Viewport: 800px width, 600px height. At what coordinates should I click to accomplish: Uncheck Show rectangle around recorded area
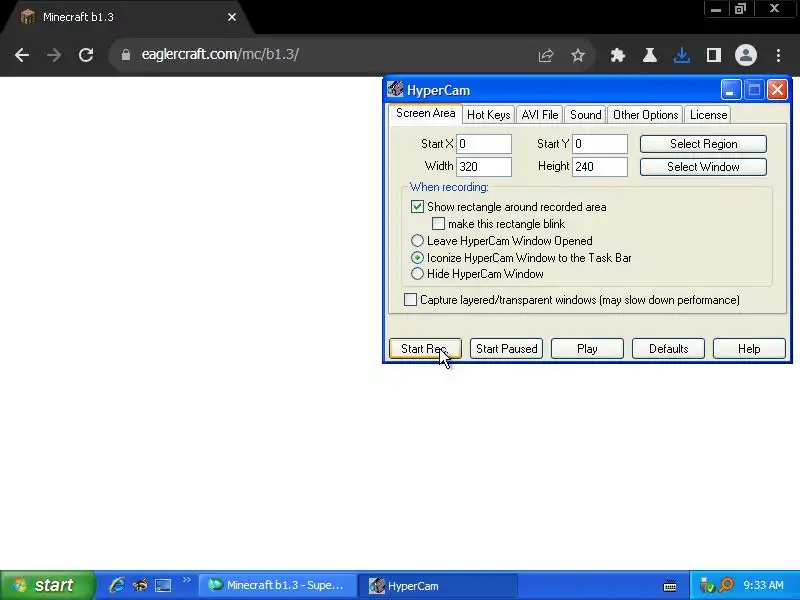click(x=417, y=207)
